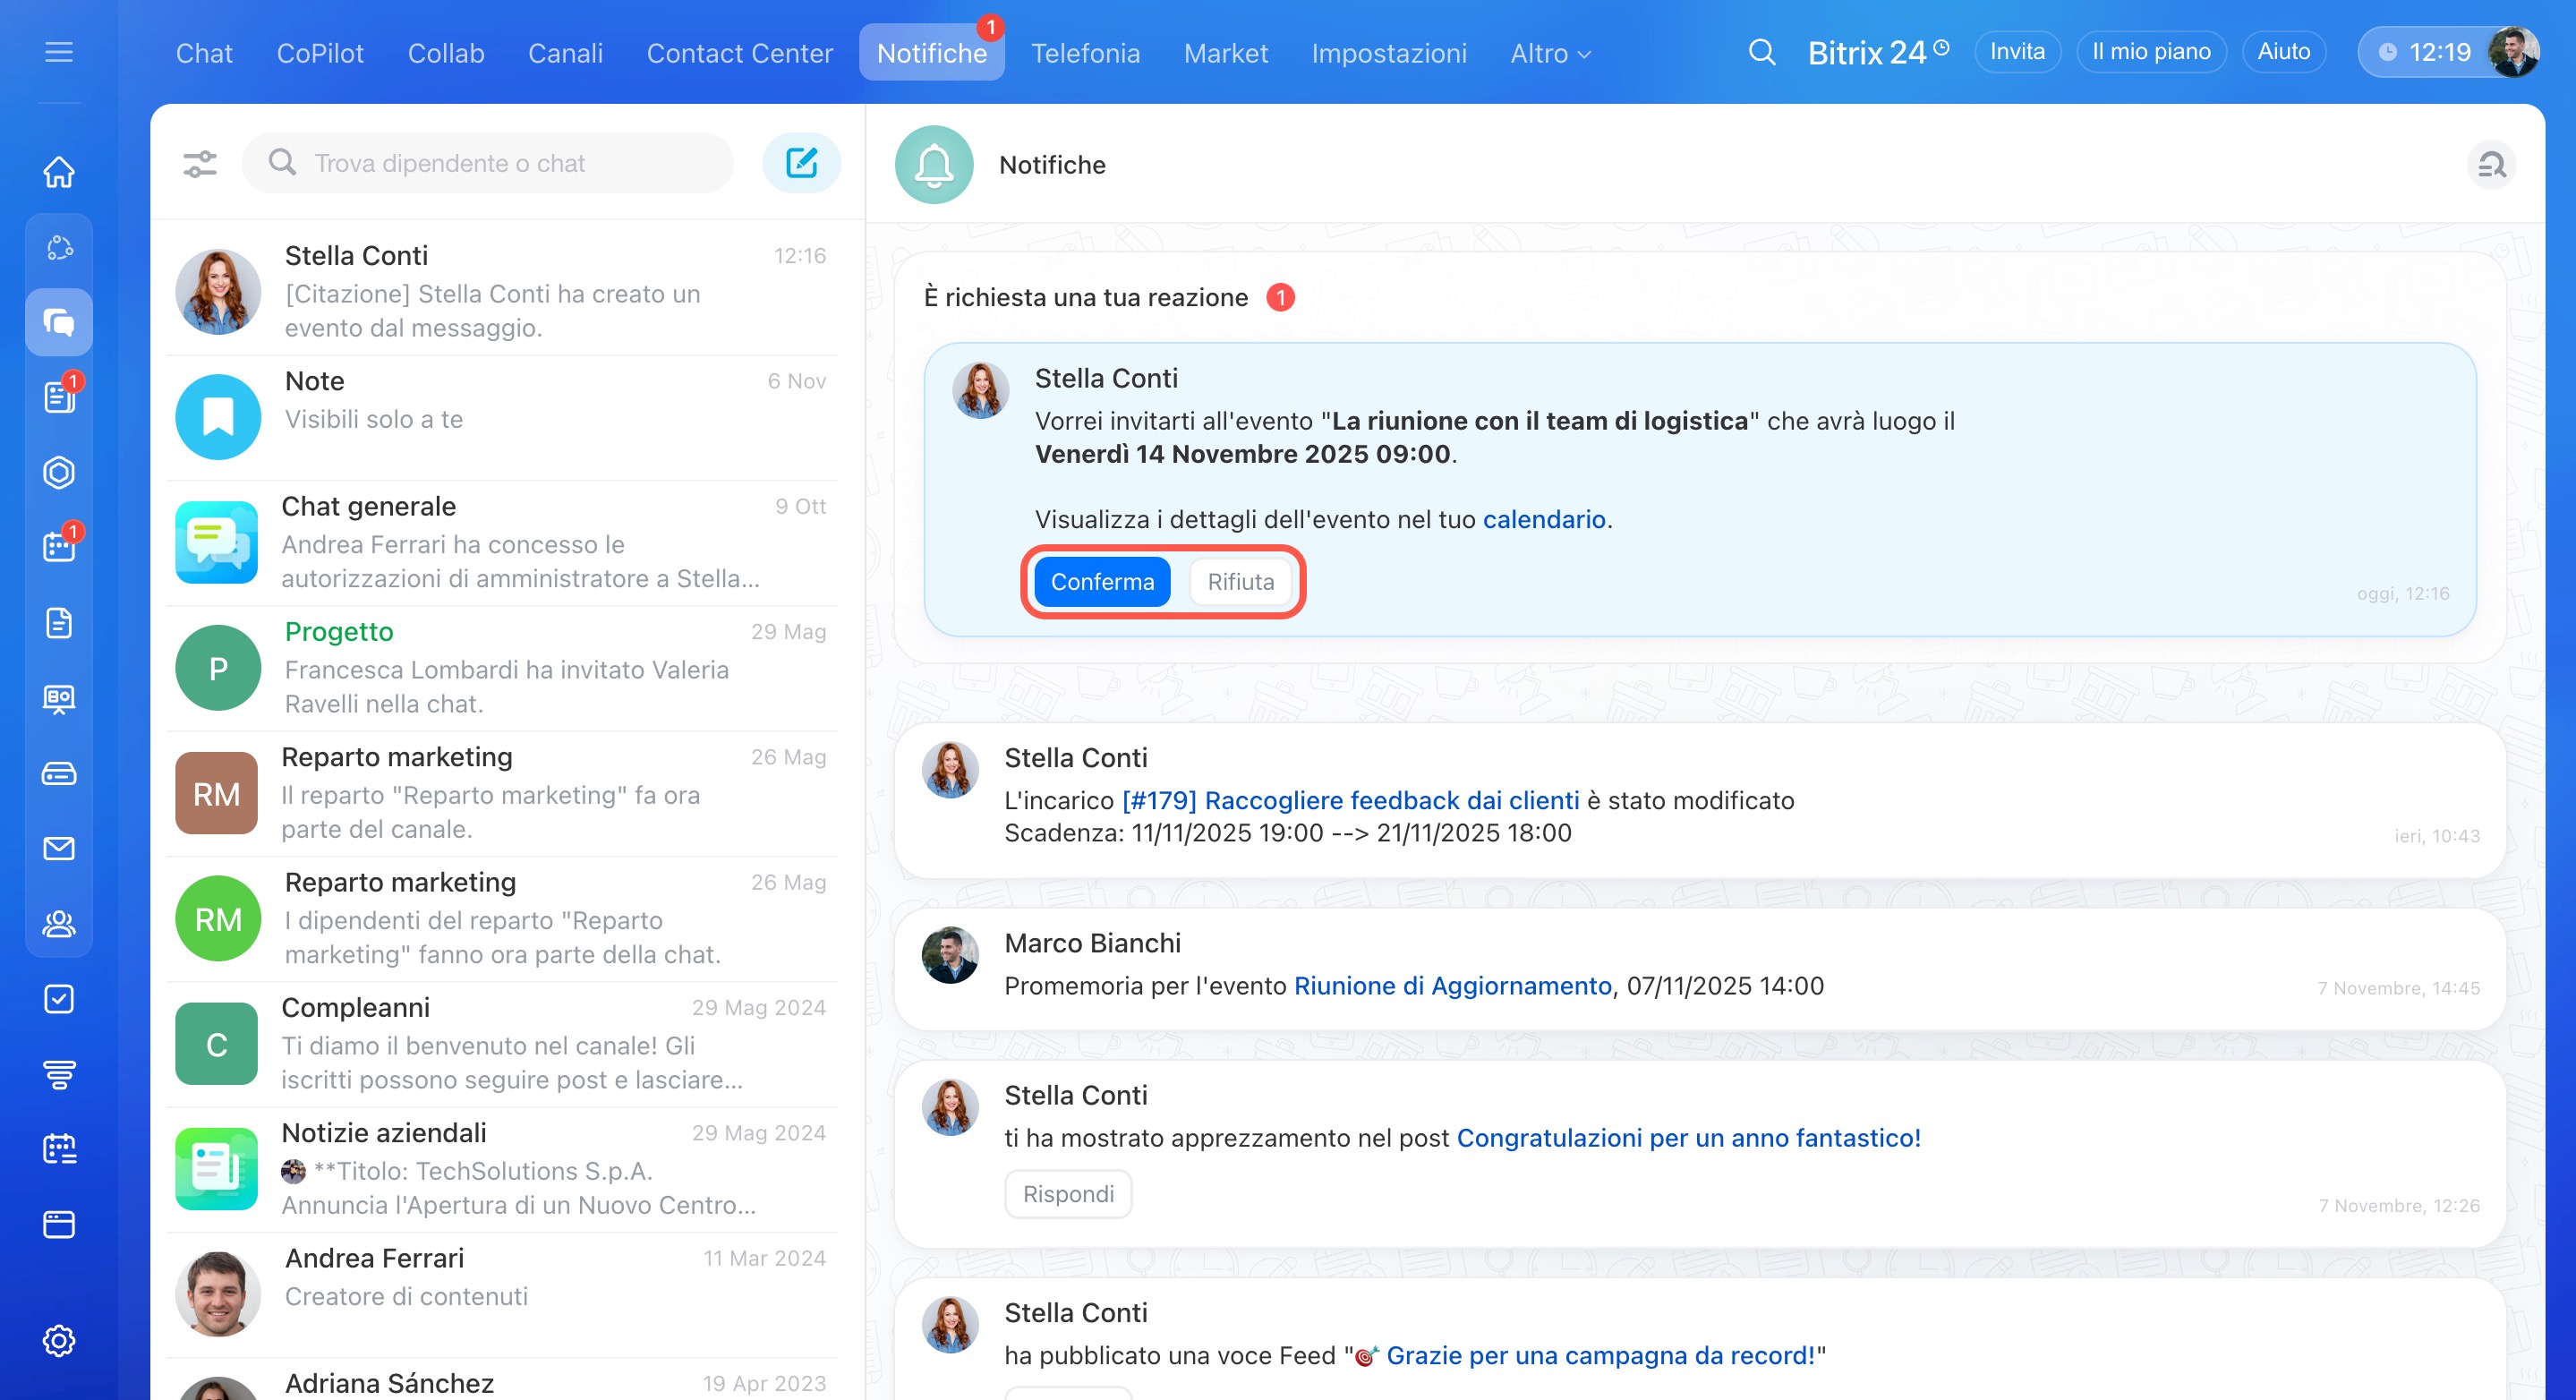Decline invitation with Rifiuta button
The height and width of the screenshot is (1400, 2576).
[x=1240, y=582]
